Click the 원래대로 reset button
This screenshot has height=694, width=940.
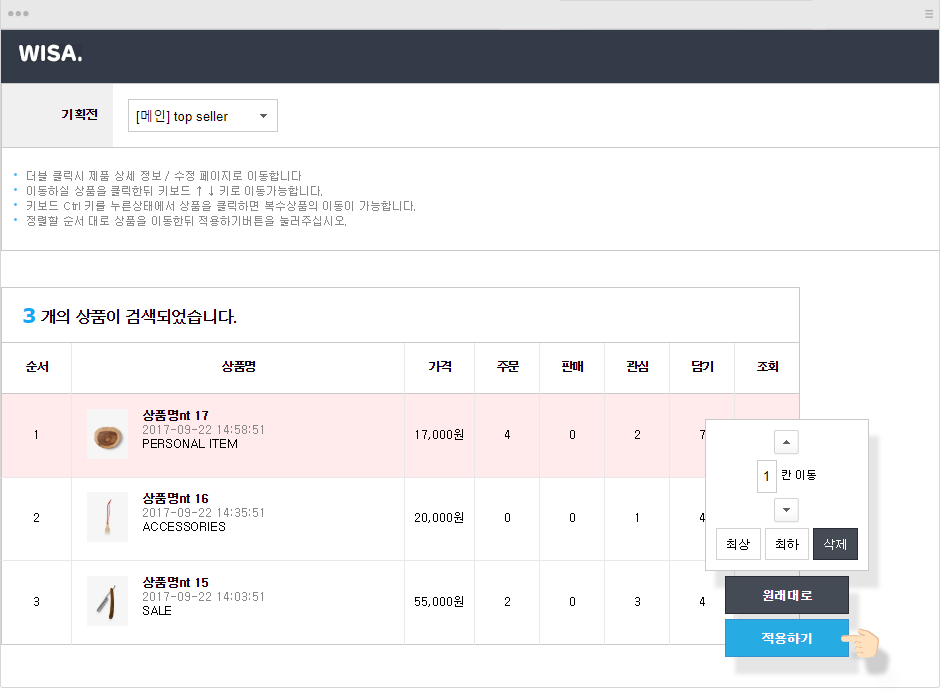[787, 595]
